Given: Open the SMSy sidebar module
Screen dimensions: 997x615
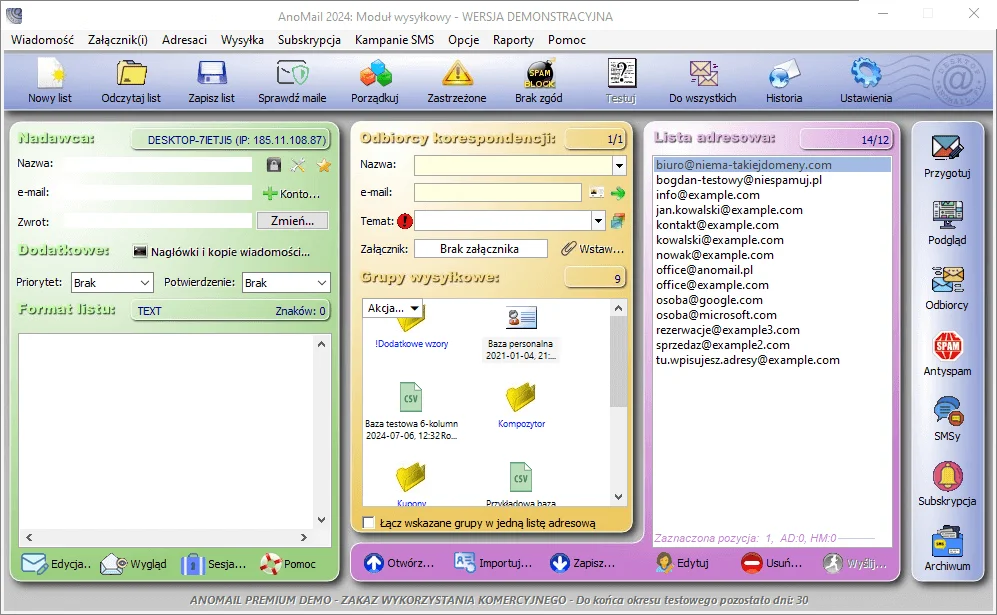Looking at the screenshot, I should tap(946, 419).
